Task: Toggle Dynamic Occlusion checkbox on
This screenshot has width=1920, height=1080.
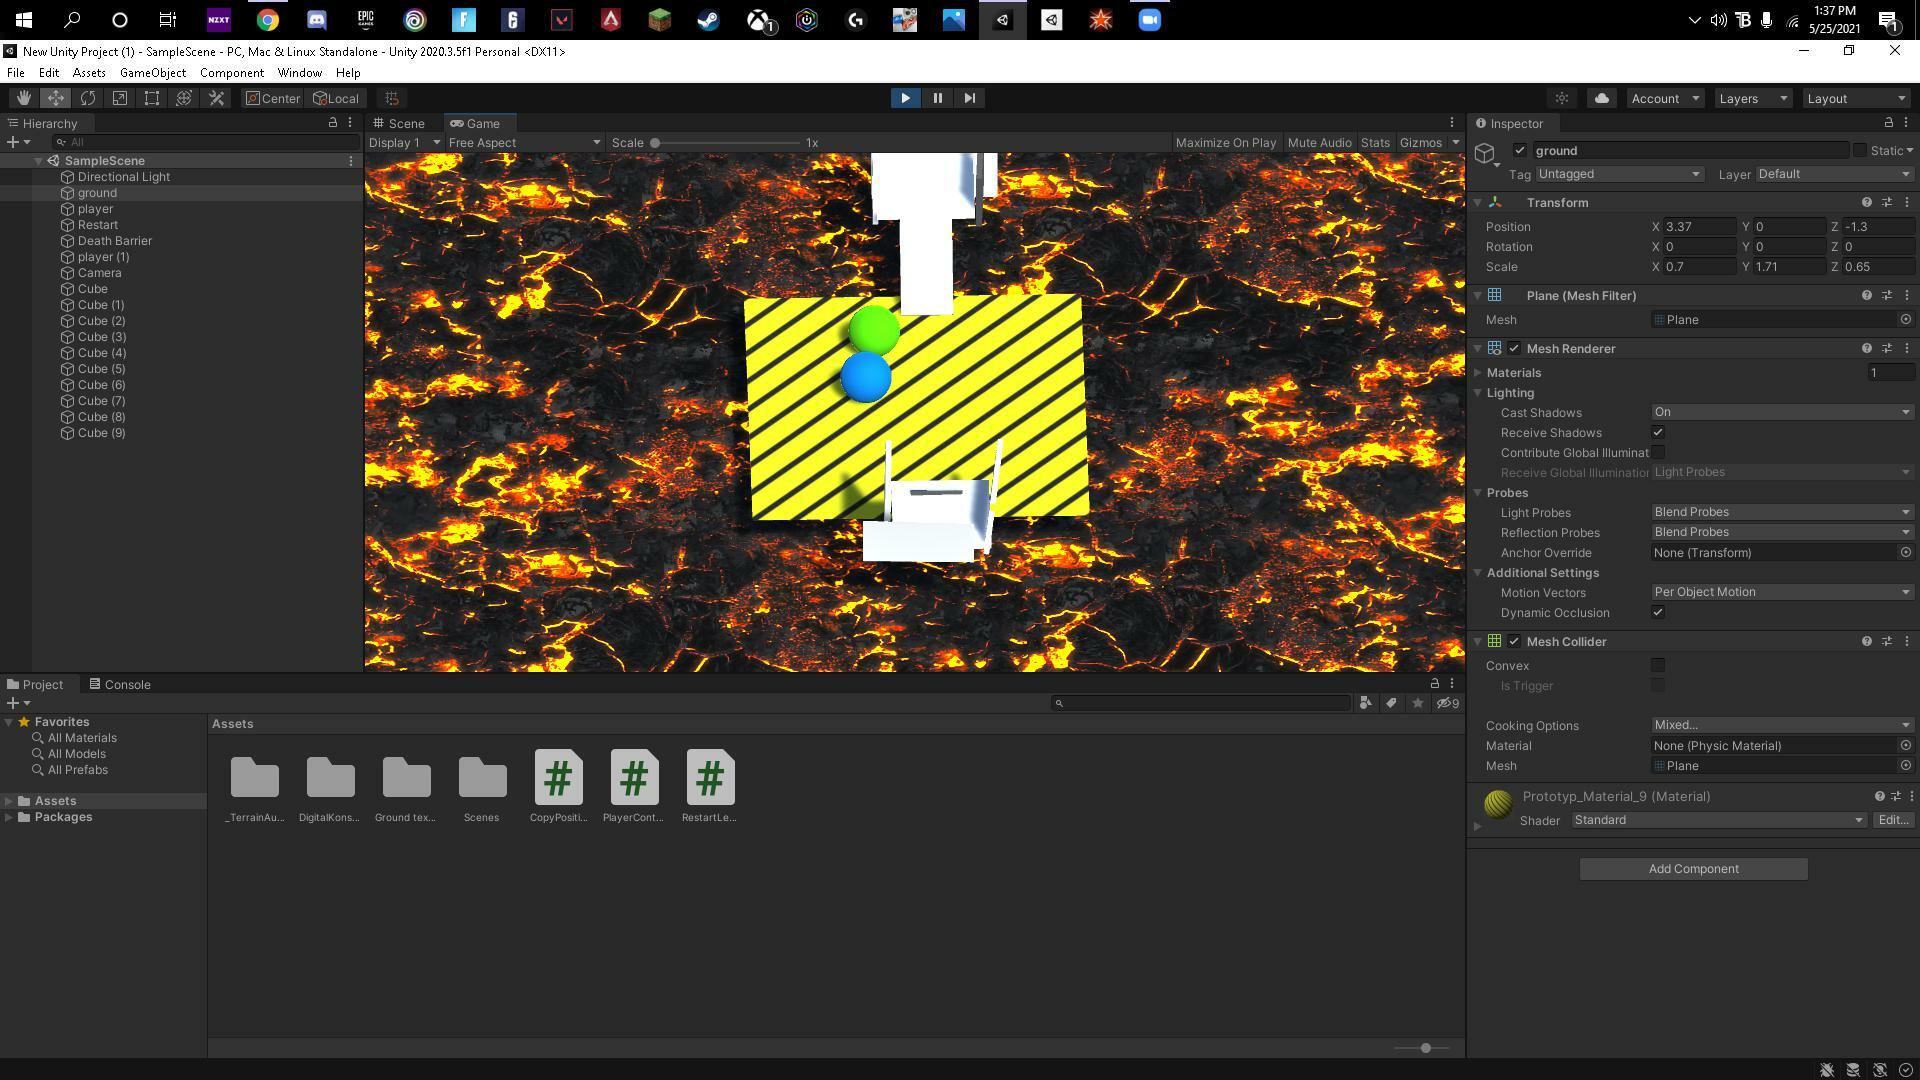Action: 1659,612
